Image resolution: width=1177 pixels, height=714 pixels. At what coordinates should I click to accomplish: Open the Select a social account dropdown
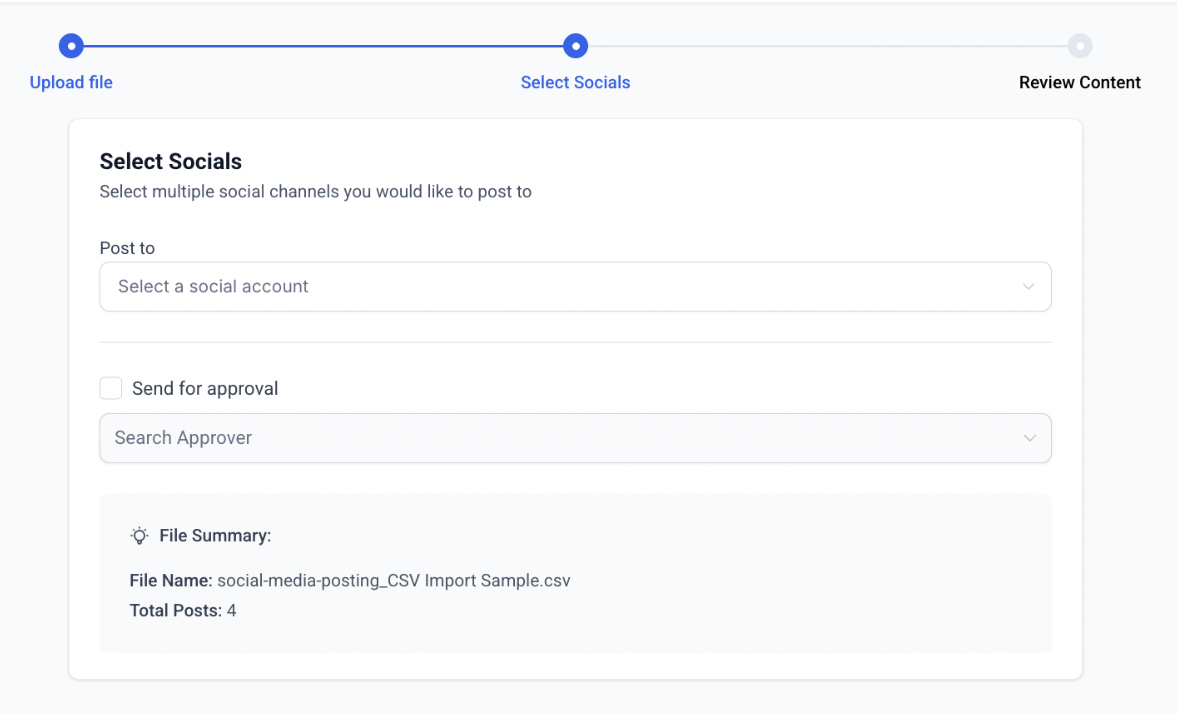576,287
